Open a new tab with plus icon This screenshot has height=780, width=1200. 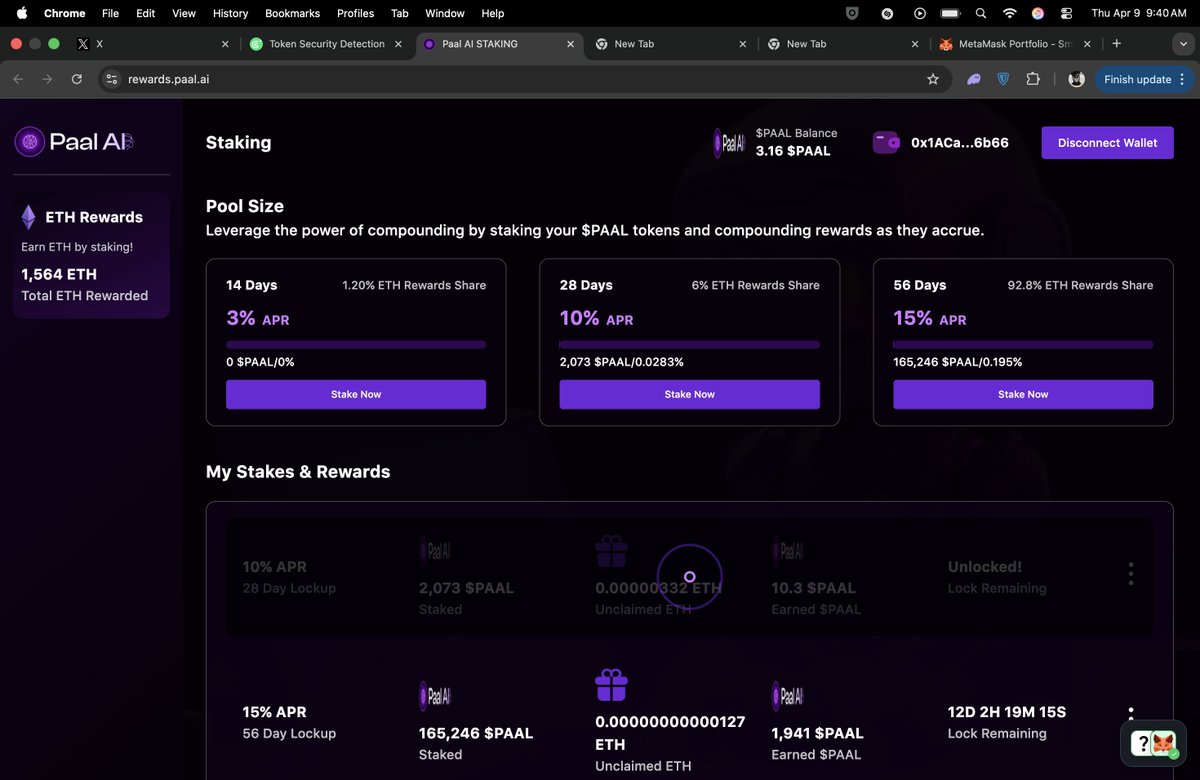pyautogui.click(x=1116, y=43)
